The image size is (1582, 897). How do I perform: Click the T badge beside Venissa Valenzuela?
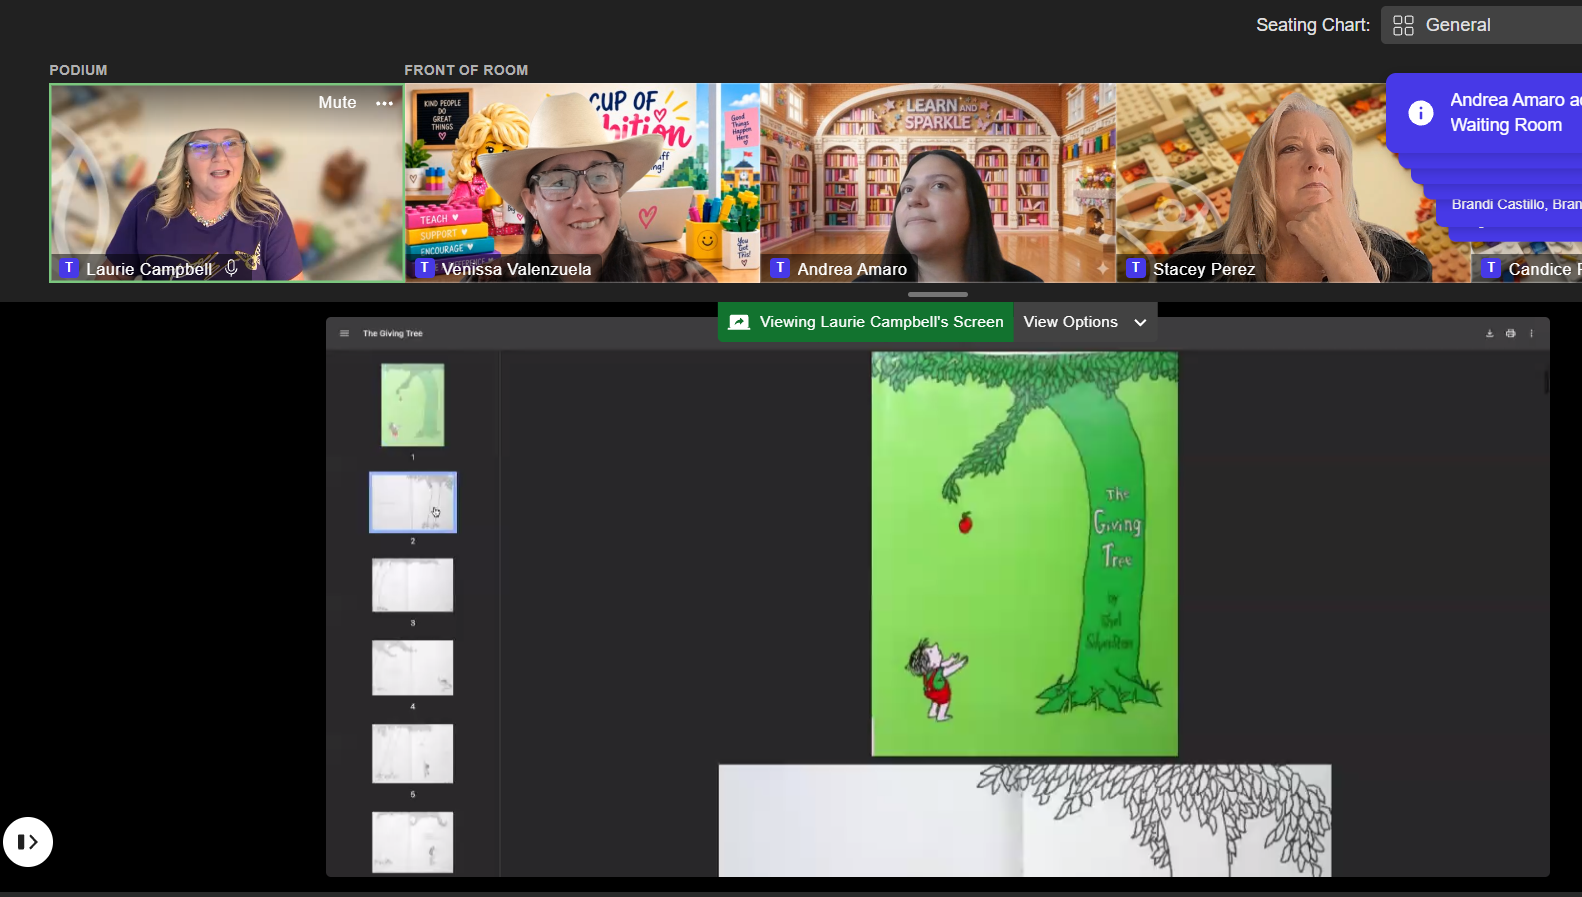click(425, 268)
